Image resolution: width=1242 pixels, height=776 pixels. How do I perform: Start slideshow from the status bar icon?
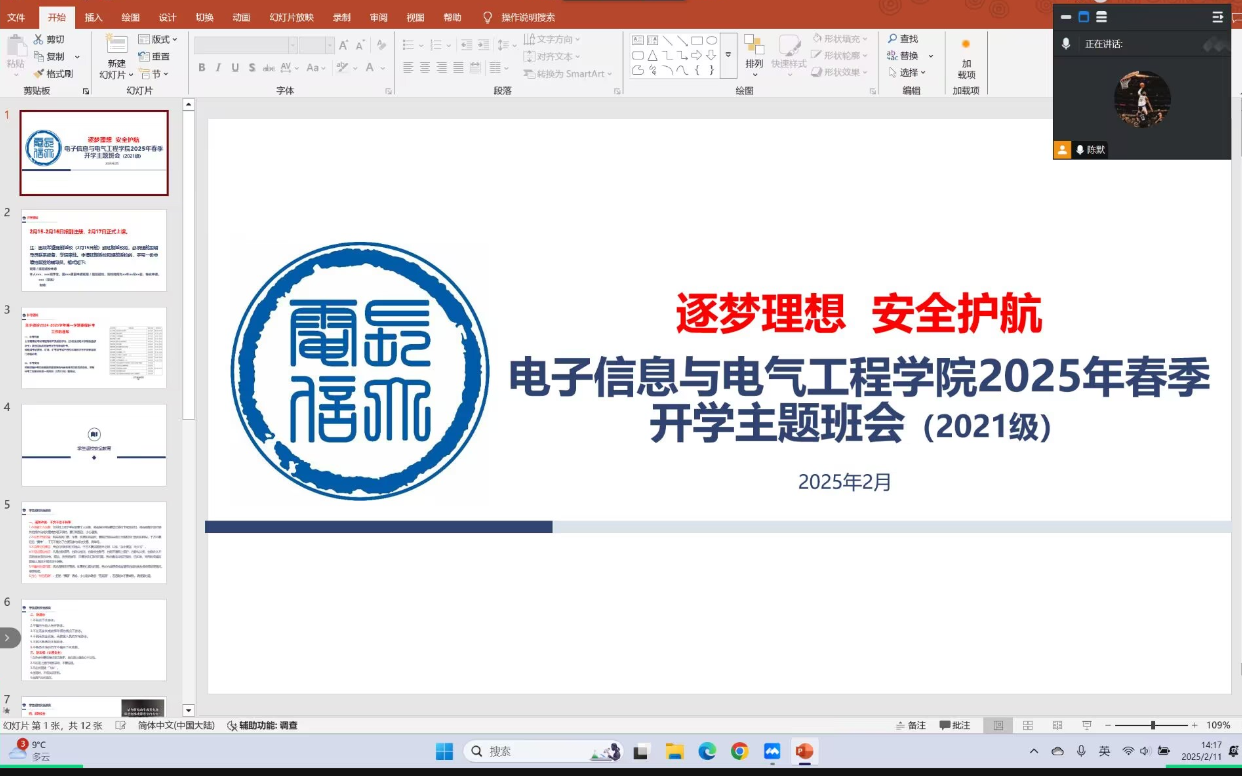pyautogui.click(x=1087, y=725)
